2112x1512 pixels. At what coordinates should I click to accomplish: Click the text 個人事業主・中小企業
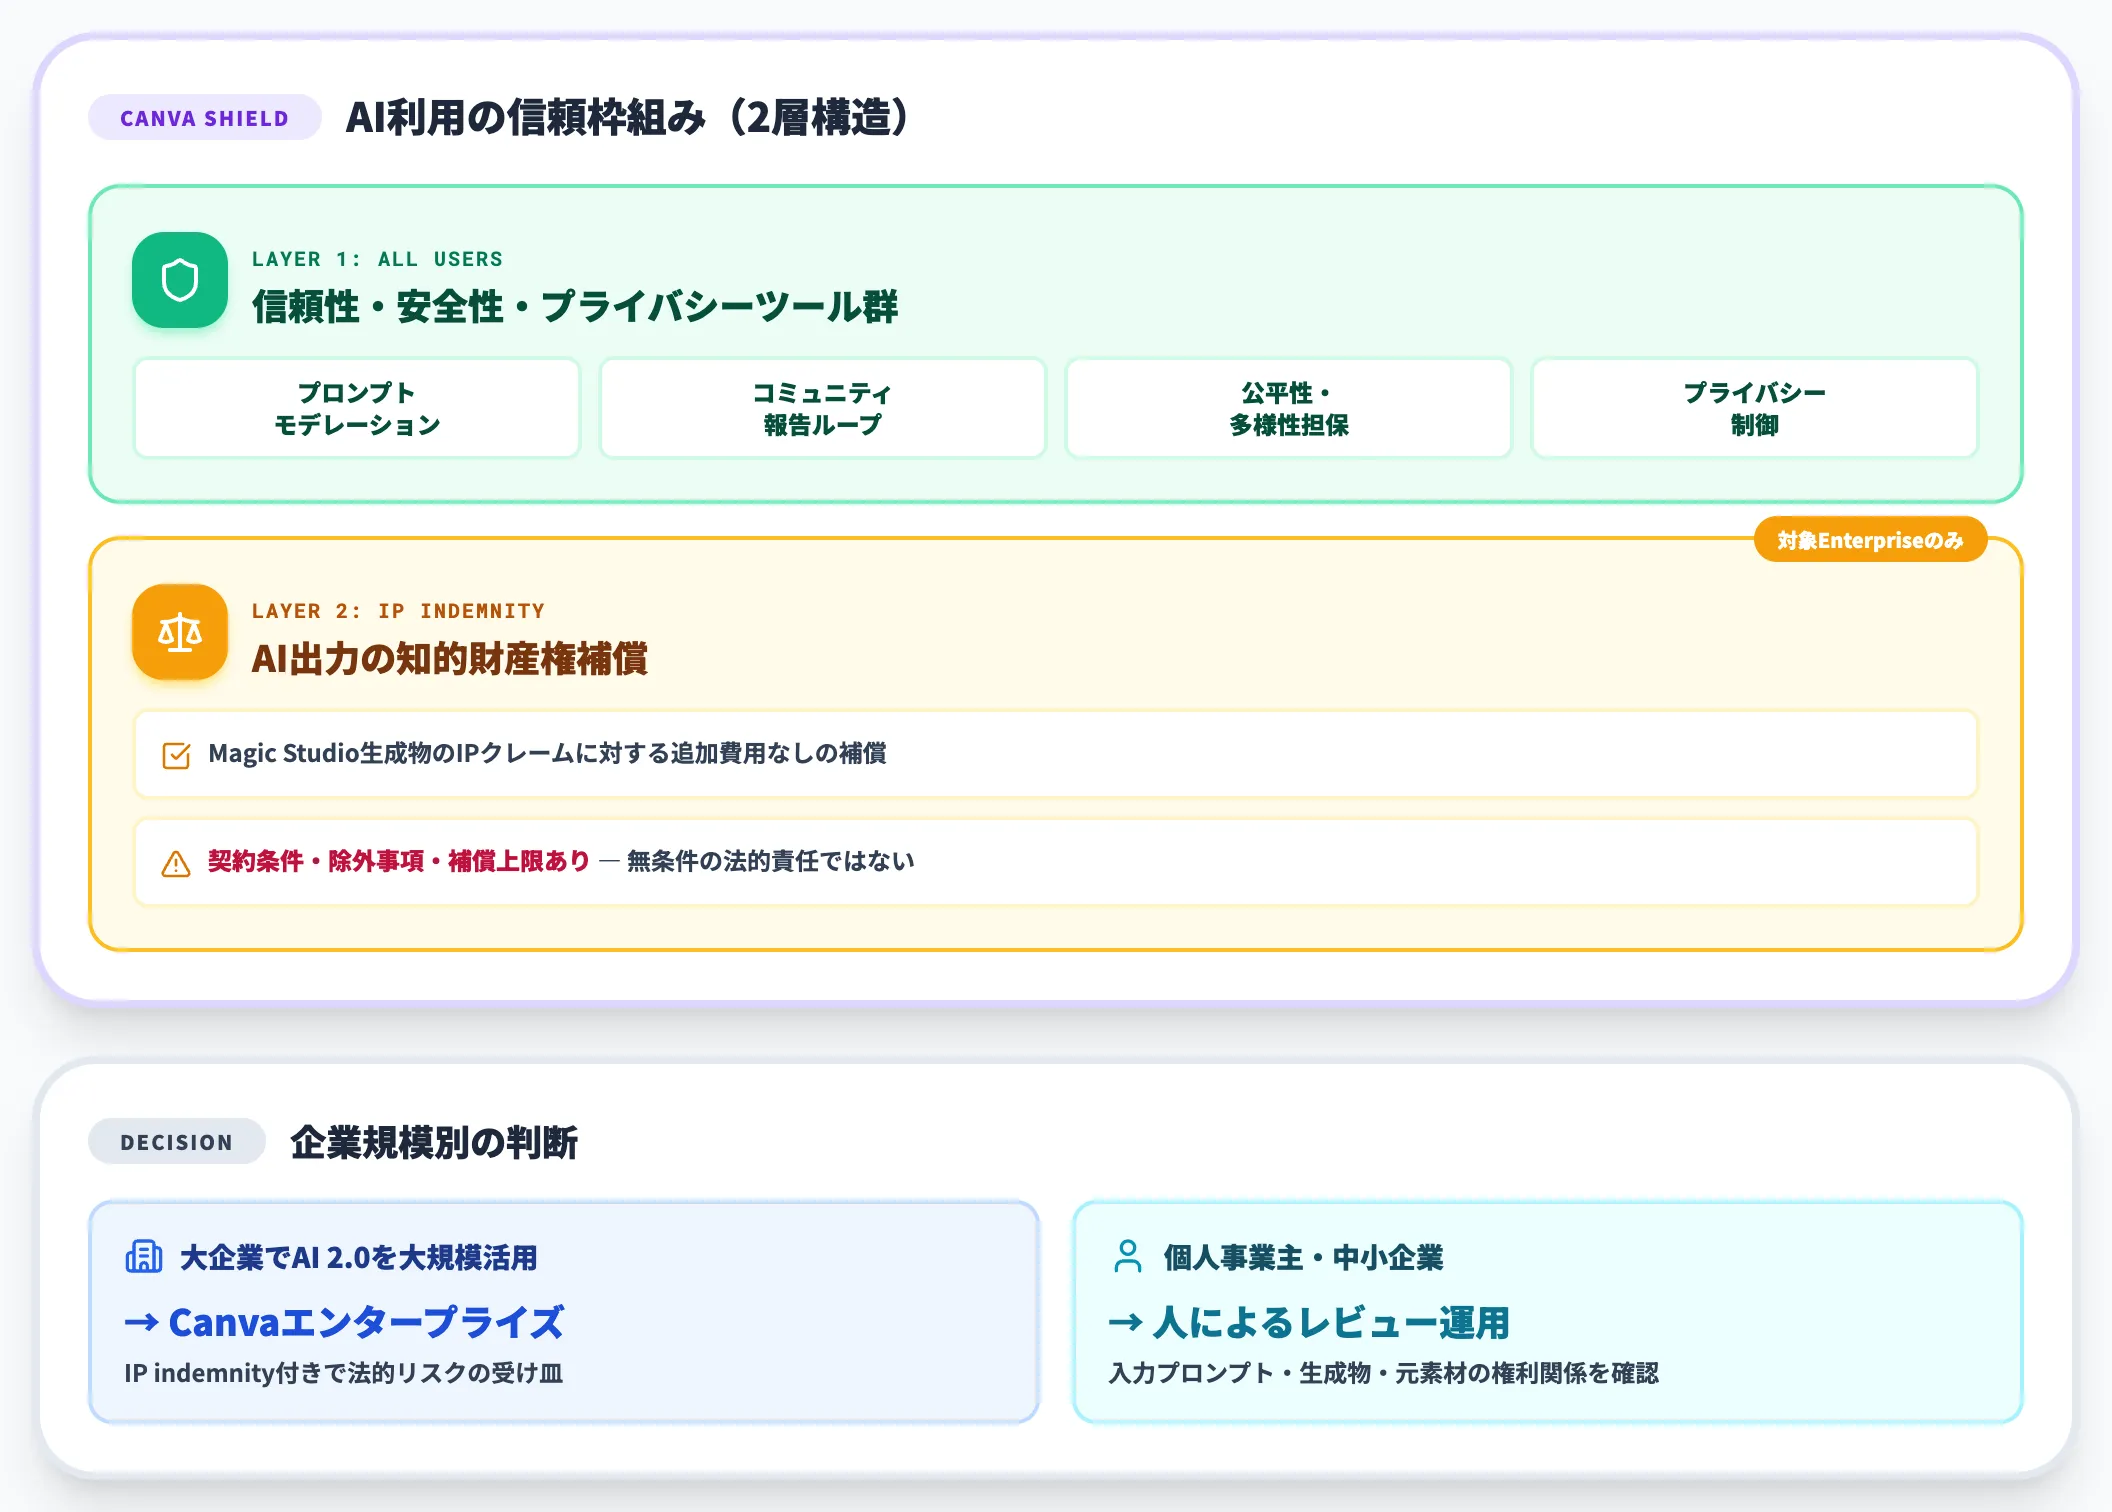1304,1257
